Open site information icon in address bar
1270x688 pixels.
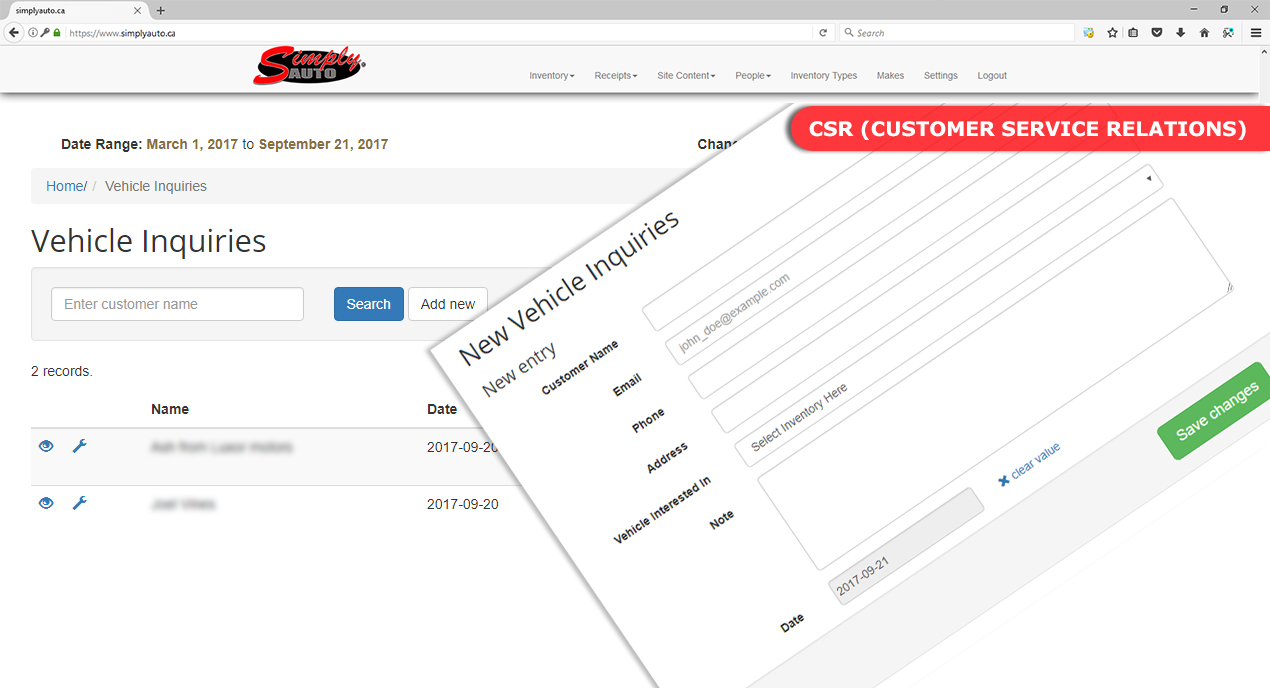[x=33, y=32]
